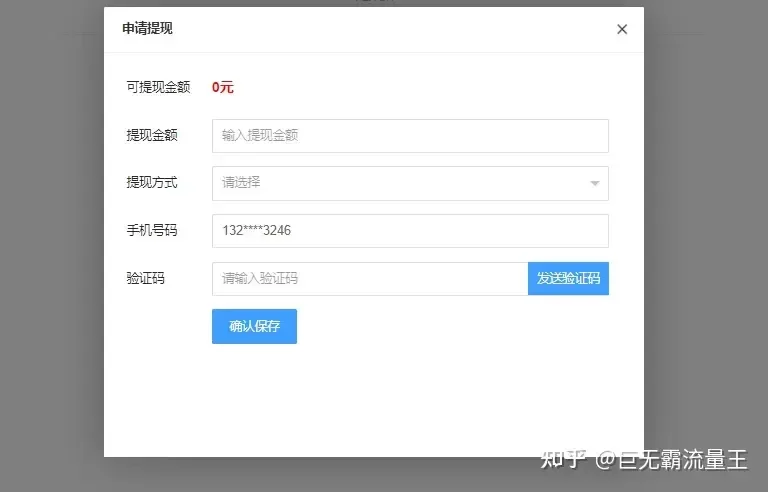Open the 提现方式 请选择 dropdown
768x492 pixels.
point(400,183)
